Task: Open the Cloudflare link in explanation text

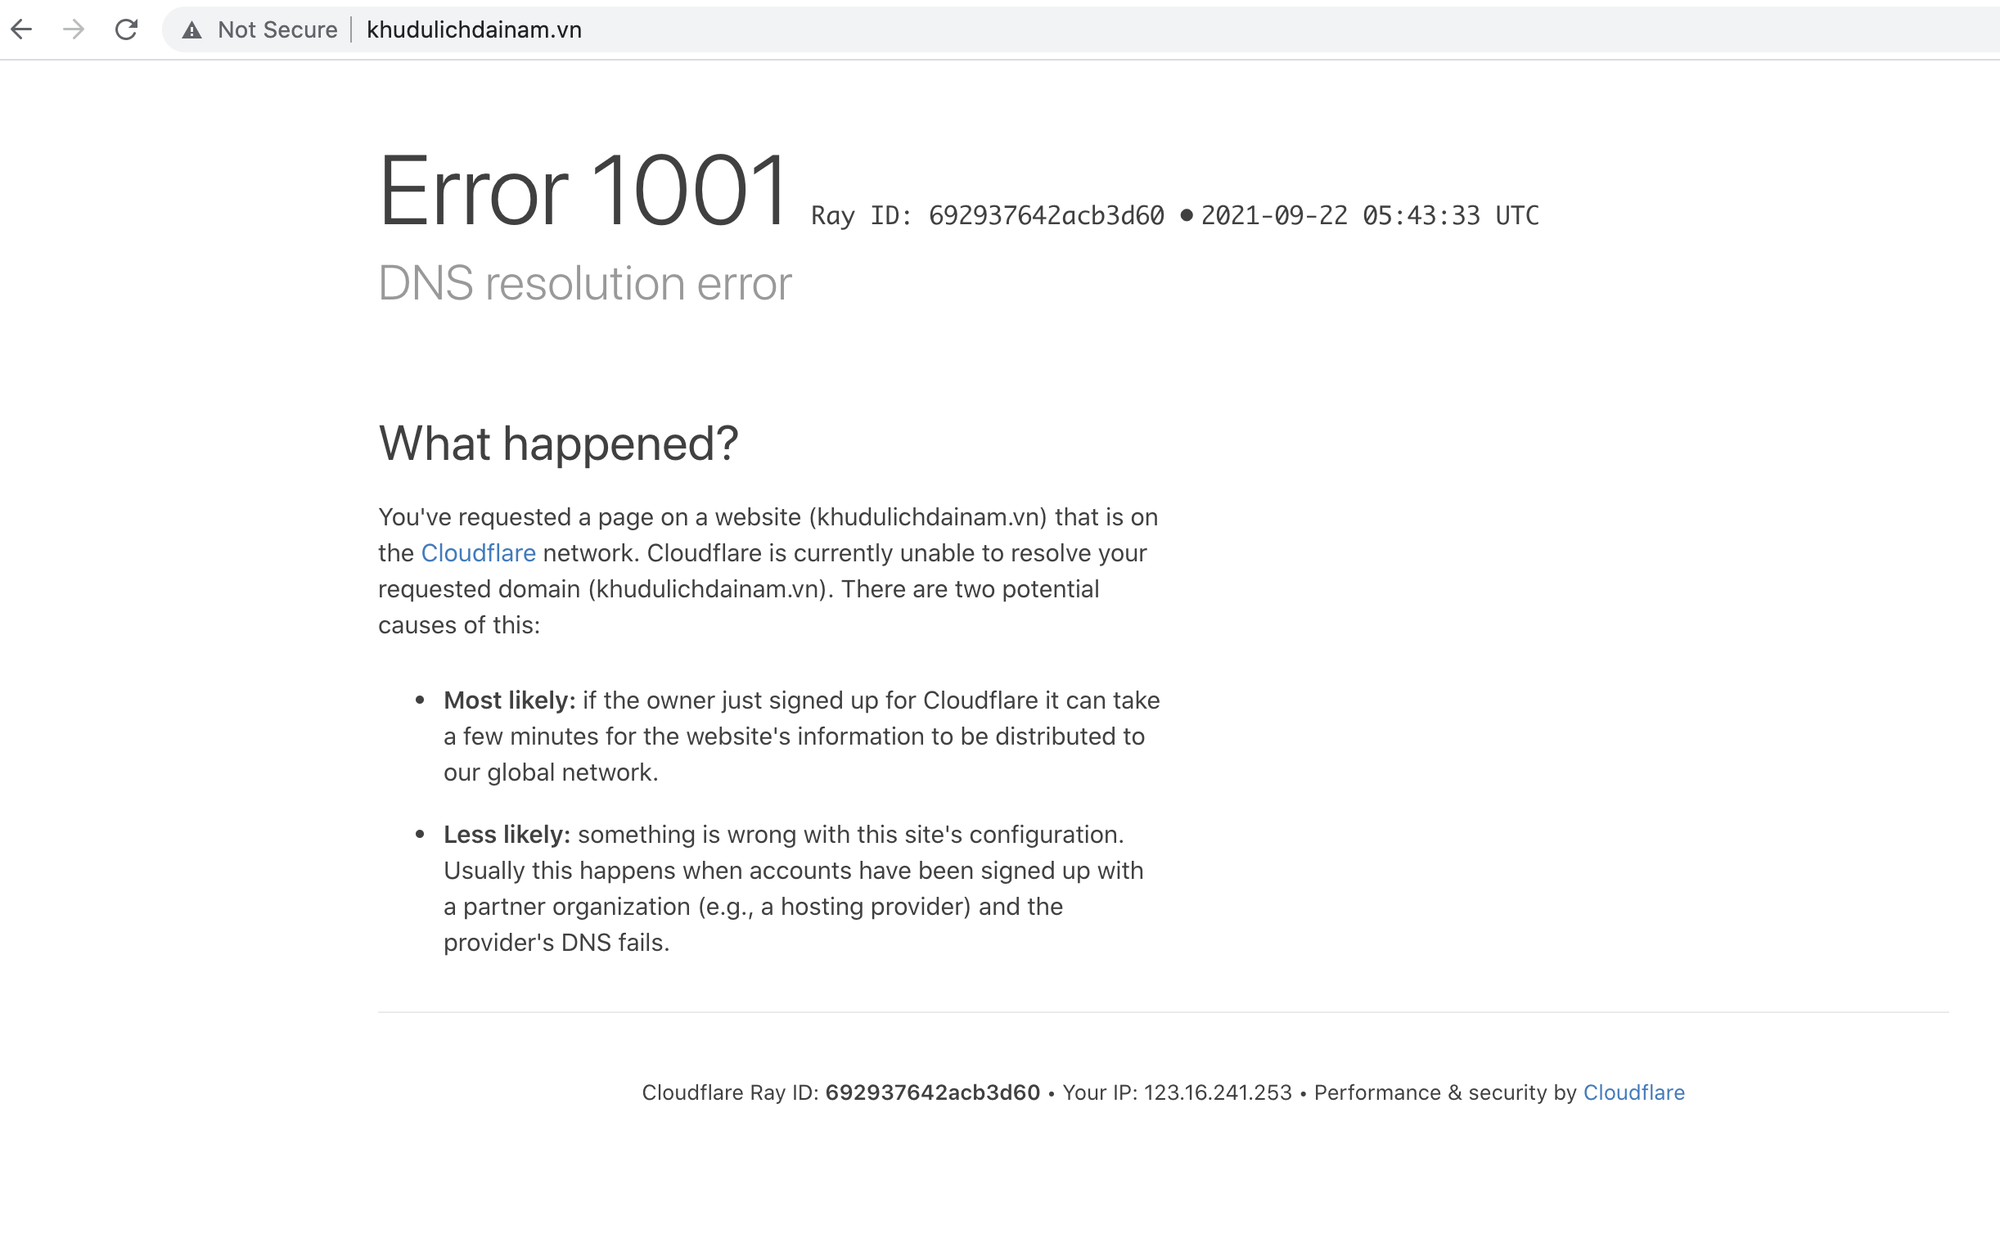Action: click(479, 553)
